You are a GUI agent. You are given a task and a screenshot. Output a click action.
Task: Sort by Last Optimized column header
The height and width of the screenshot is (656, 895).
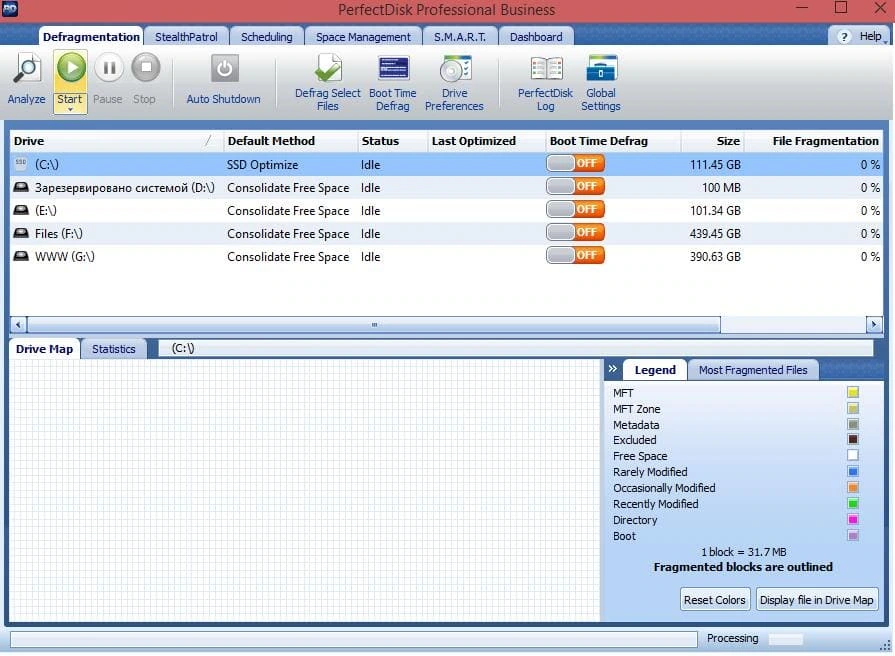coord(486,141)
